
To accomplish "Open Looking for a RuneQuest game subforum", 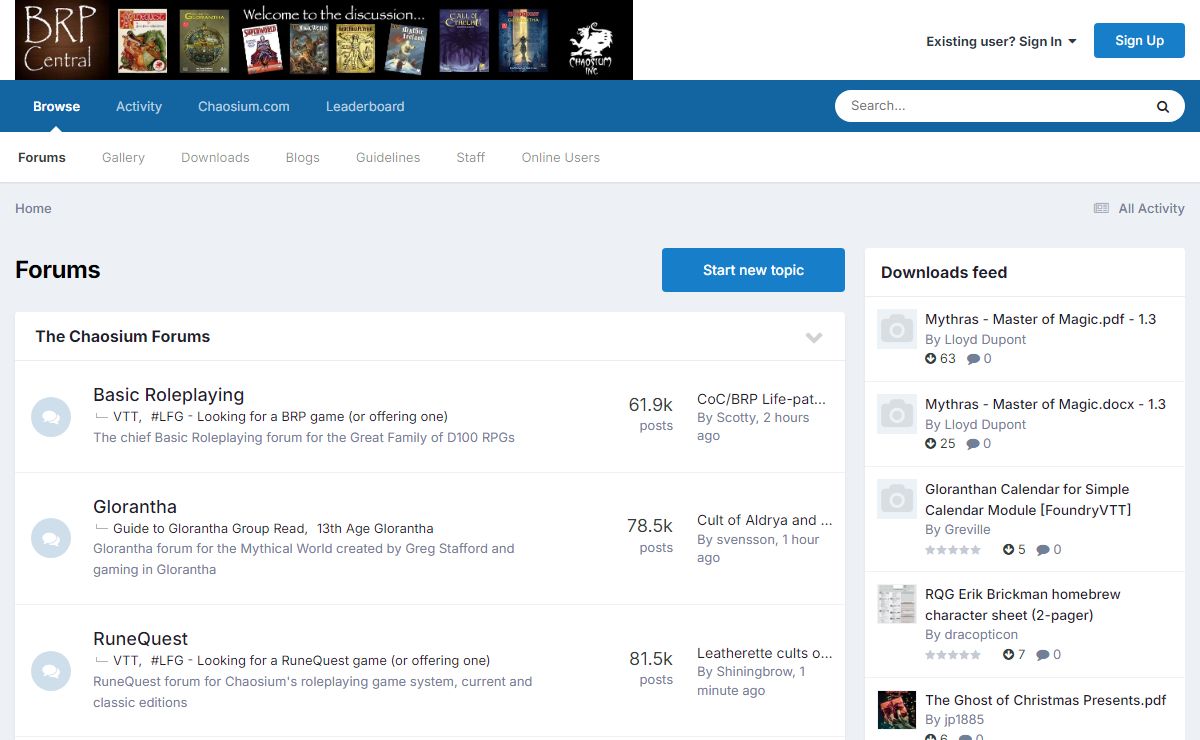I will click(320, 660).
